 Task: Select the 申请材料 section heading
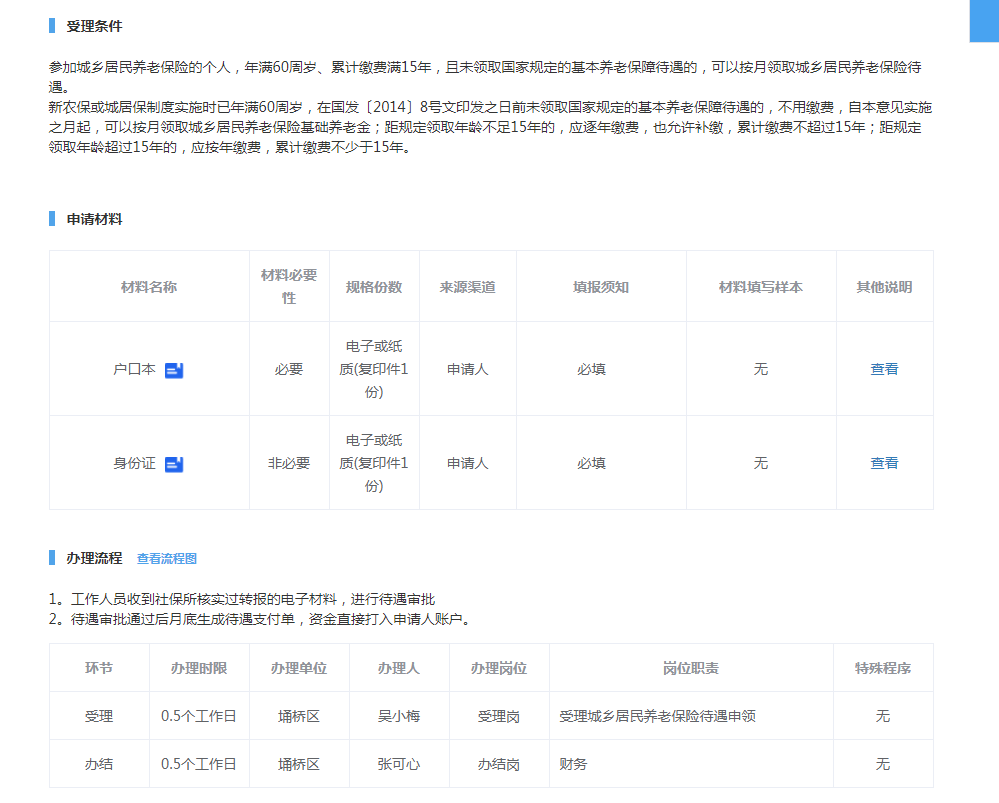[94, 219]
